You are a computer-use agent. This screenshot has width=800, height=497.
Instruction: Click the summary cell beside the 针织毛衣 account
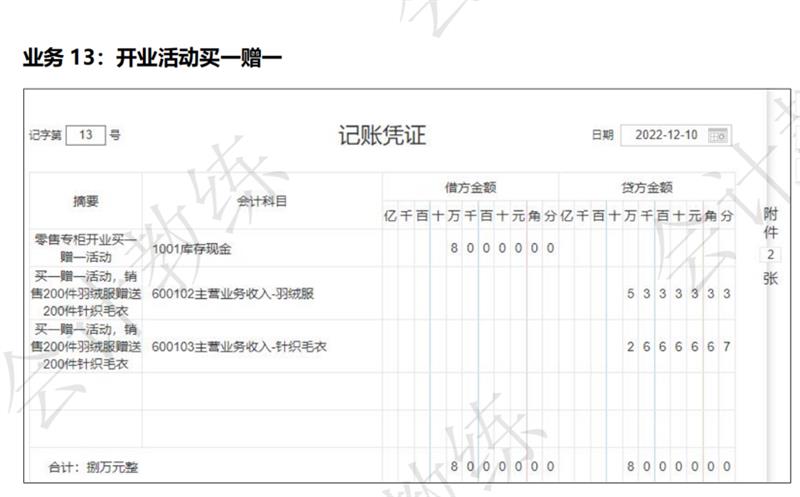coord(86,347)
